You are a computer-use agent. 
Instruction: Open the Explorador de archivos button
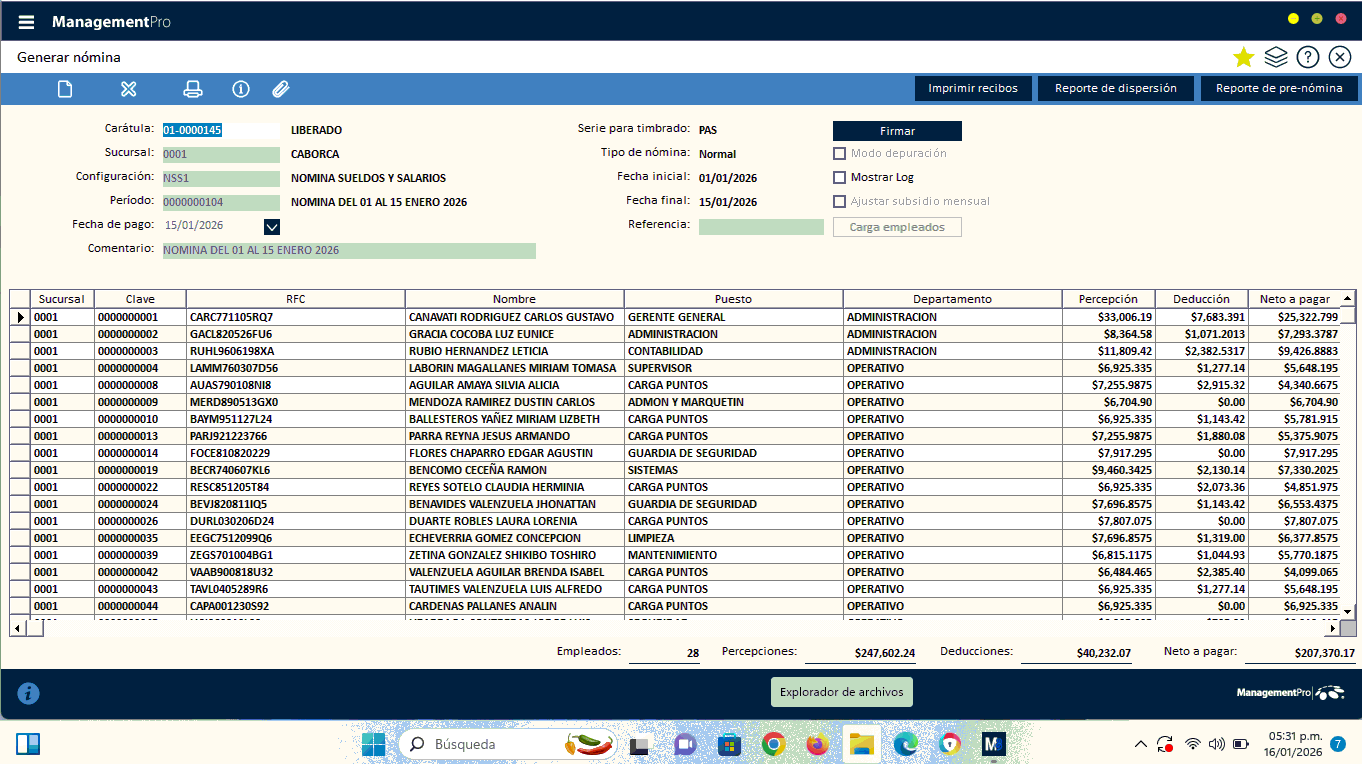841,692
